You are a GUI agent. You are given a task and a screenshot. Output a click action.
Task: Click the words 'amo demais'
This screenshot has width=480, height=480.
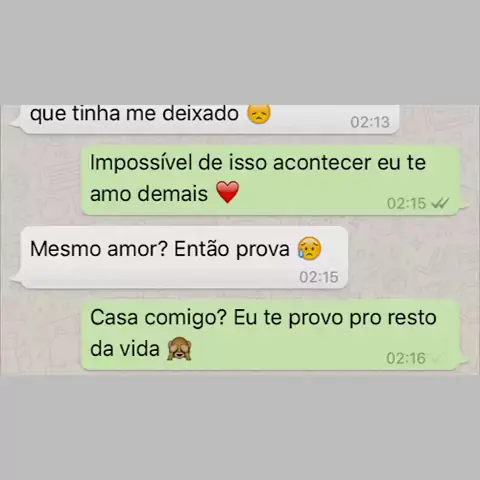click(149, 194)
